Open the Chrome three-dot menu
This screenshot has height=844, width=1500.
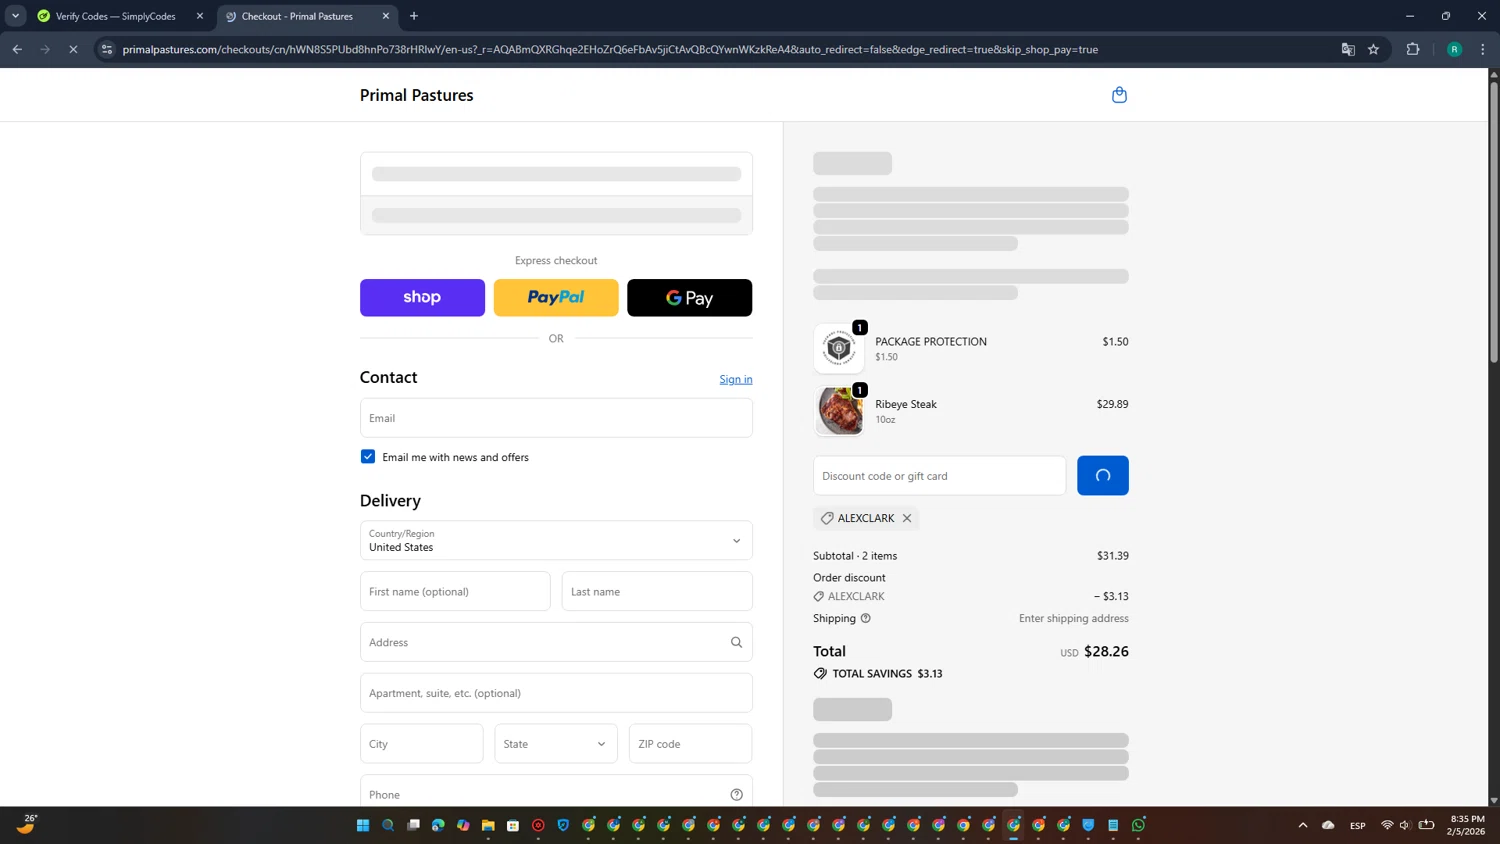click(x=1483, y=49)
